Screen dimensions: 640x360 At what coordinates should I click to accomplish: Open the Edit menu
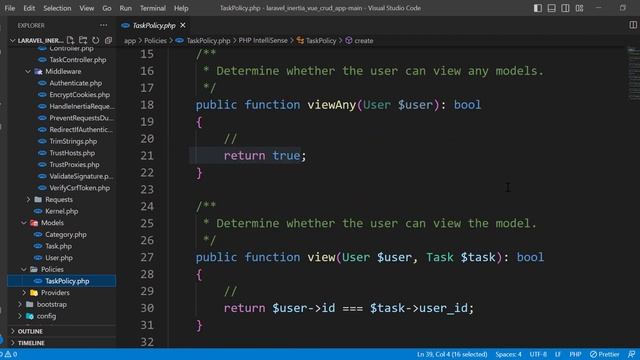29,8
